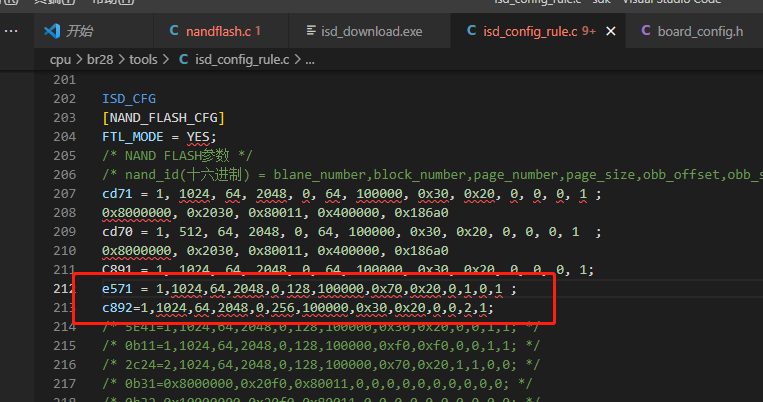Click the e571 identifier on line 212
The width and height of the screenshot is (763, 402).
click(x=117, y=289)
